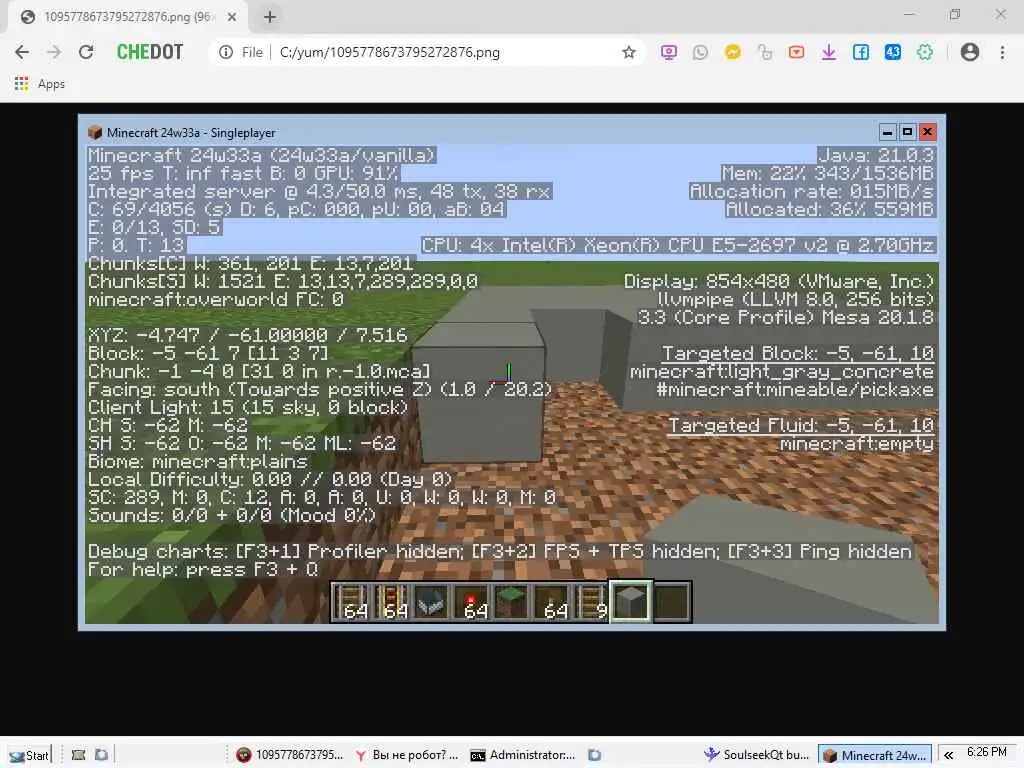Screen dimensions: 1024x768
Task: Click the 'For help: press F3 + Q' line
Action: (x=202, y=569)
